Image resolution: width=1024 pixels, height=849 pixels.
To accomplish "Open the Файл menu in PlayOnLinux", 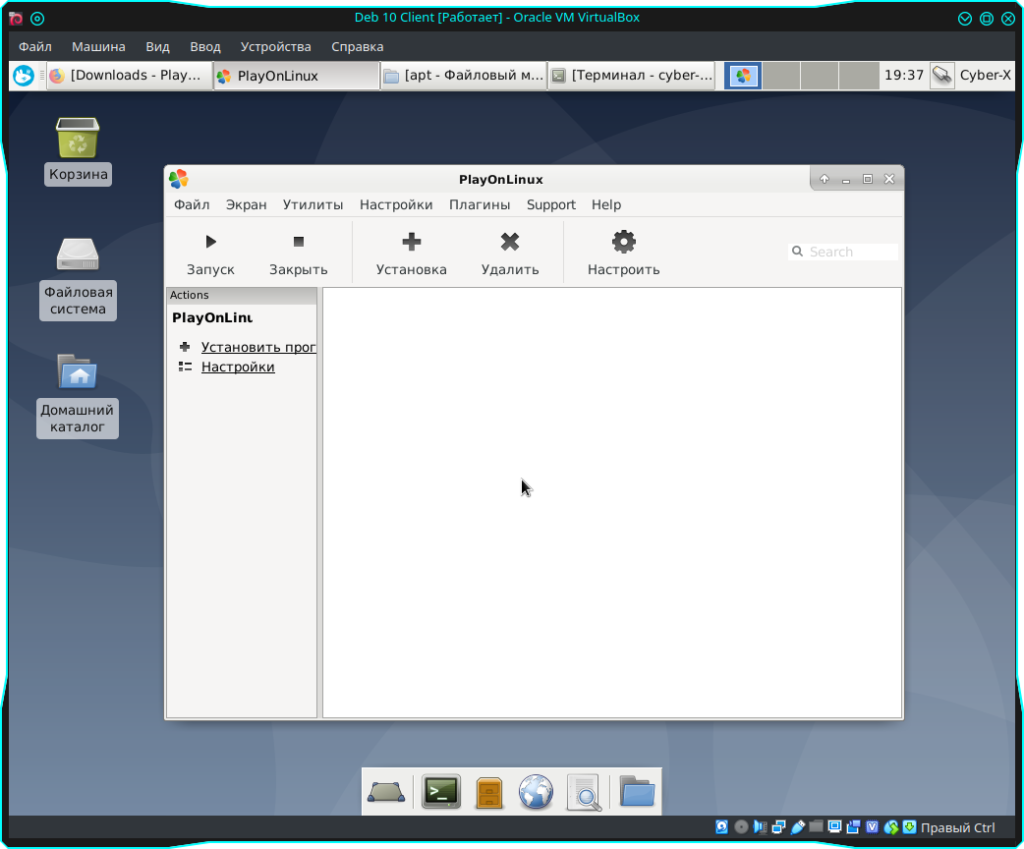I will [x=191, y=205].
